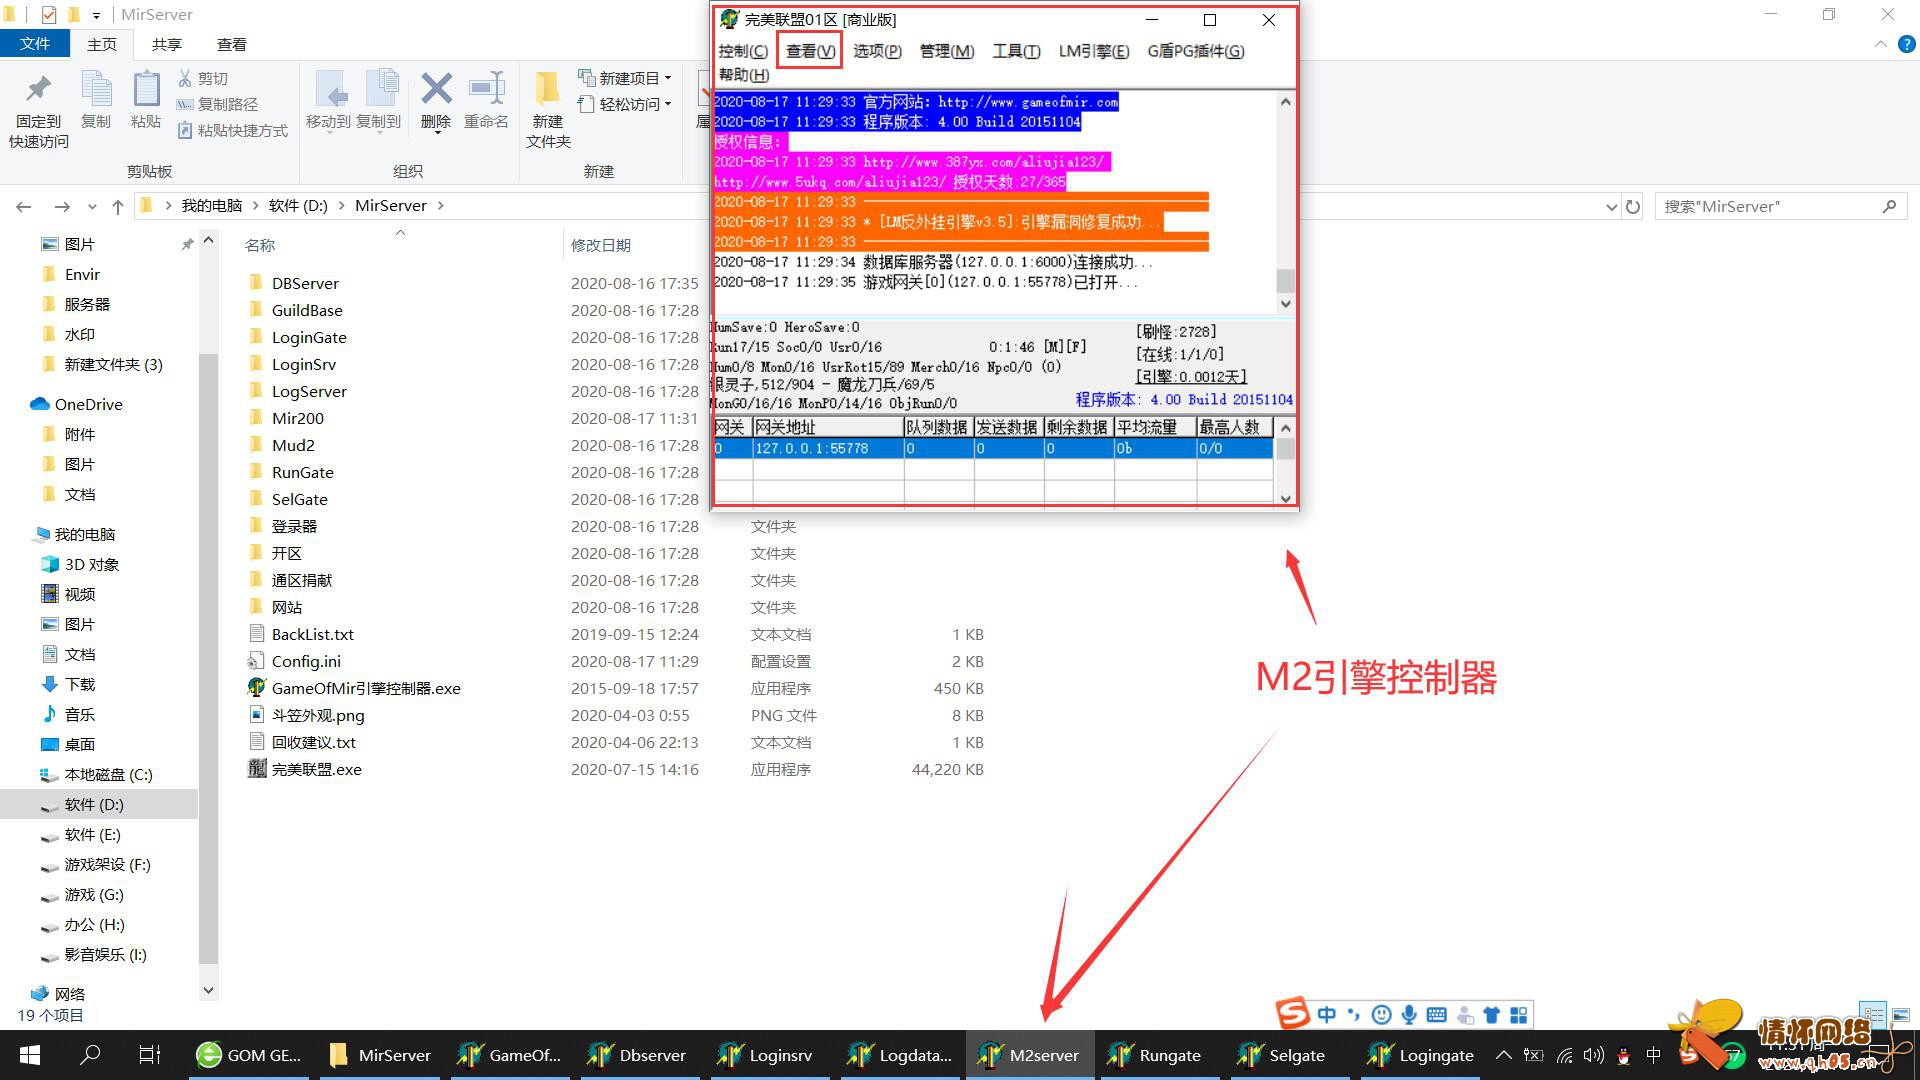Click the M2 log scrollbar down arrow

click(x=1286, y=304)
